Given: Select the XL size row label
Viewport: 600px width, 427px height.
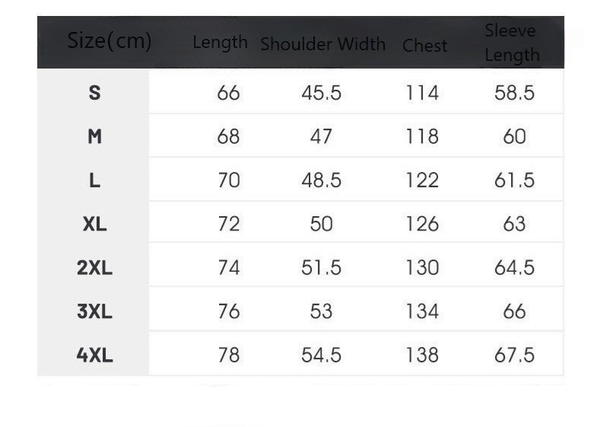Looking at the screenshot, I should (x=95, y=224).
